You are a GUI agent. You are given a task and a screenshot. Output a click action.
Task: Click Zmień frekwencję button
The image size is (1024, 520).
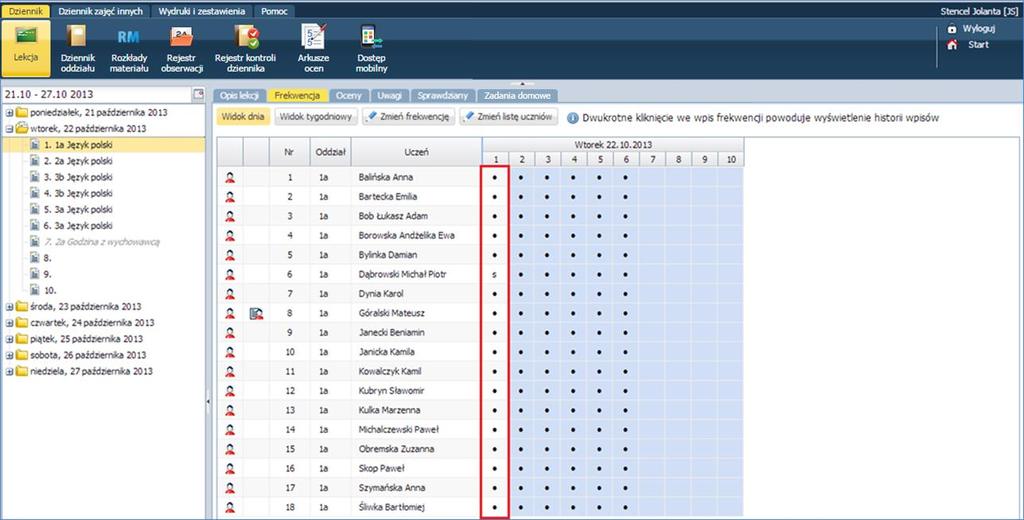pos(409,117)
